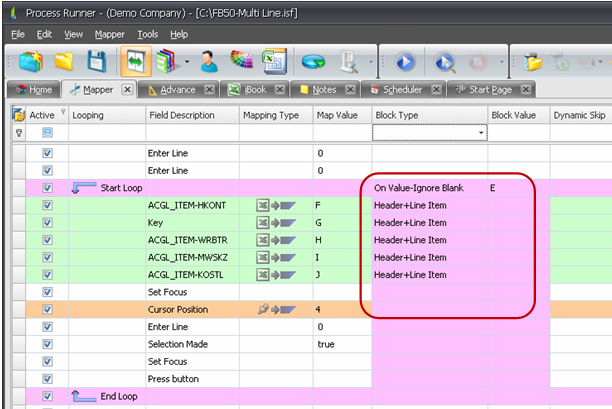Open the Active column filter funnel
Viewport: 612px width, 409px height.
(x=63, y=111)
